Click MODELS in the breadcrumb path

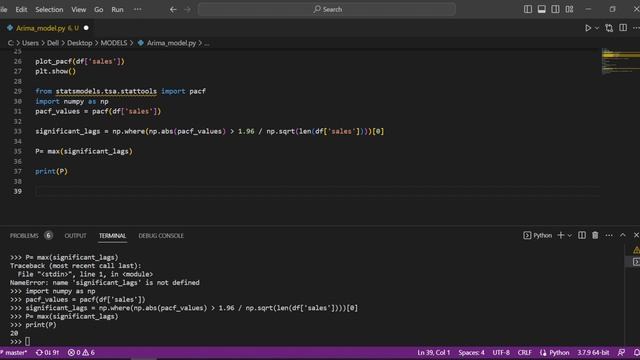pos(114,43)
